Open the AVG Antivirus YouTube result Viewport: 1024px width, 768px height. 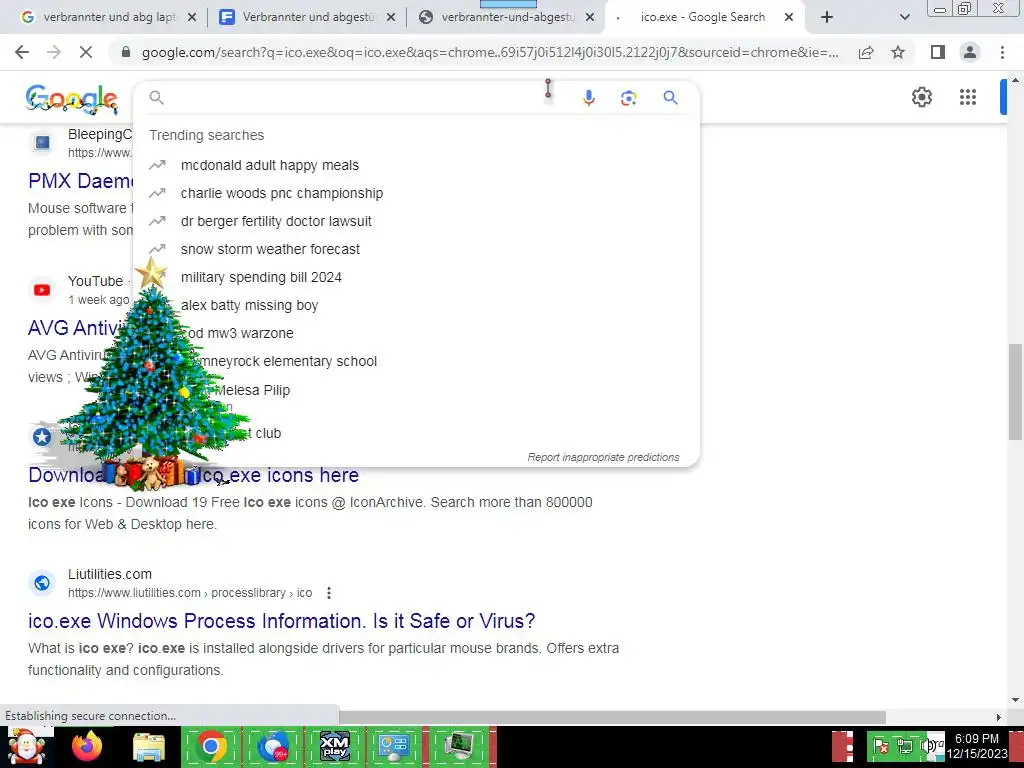point(77,328)
